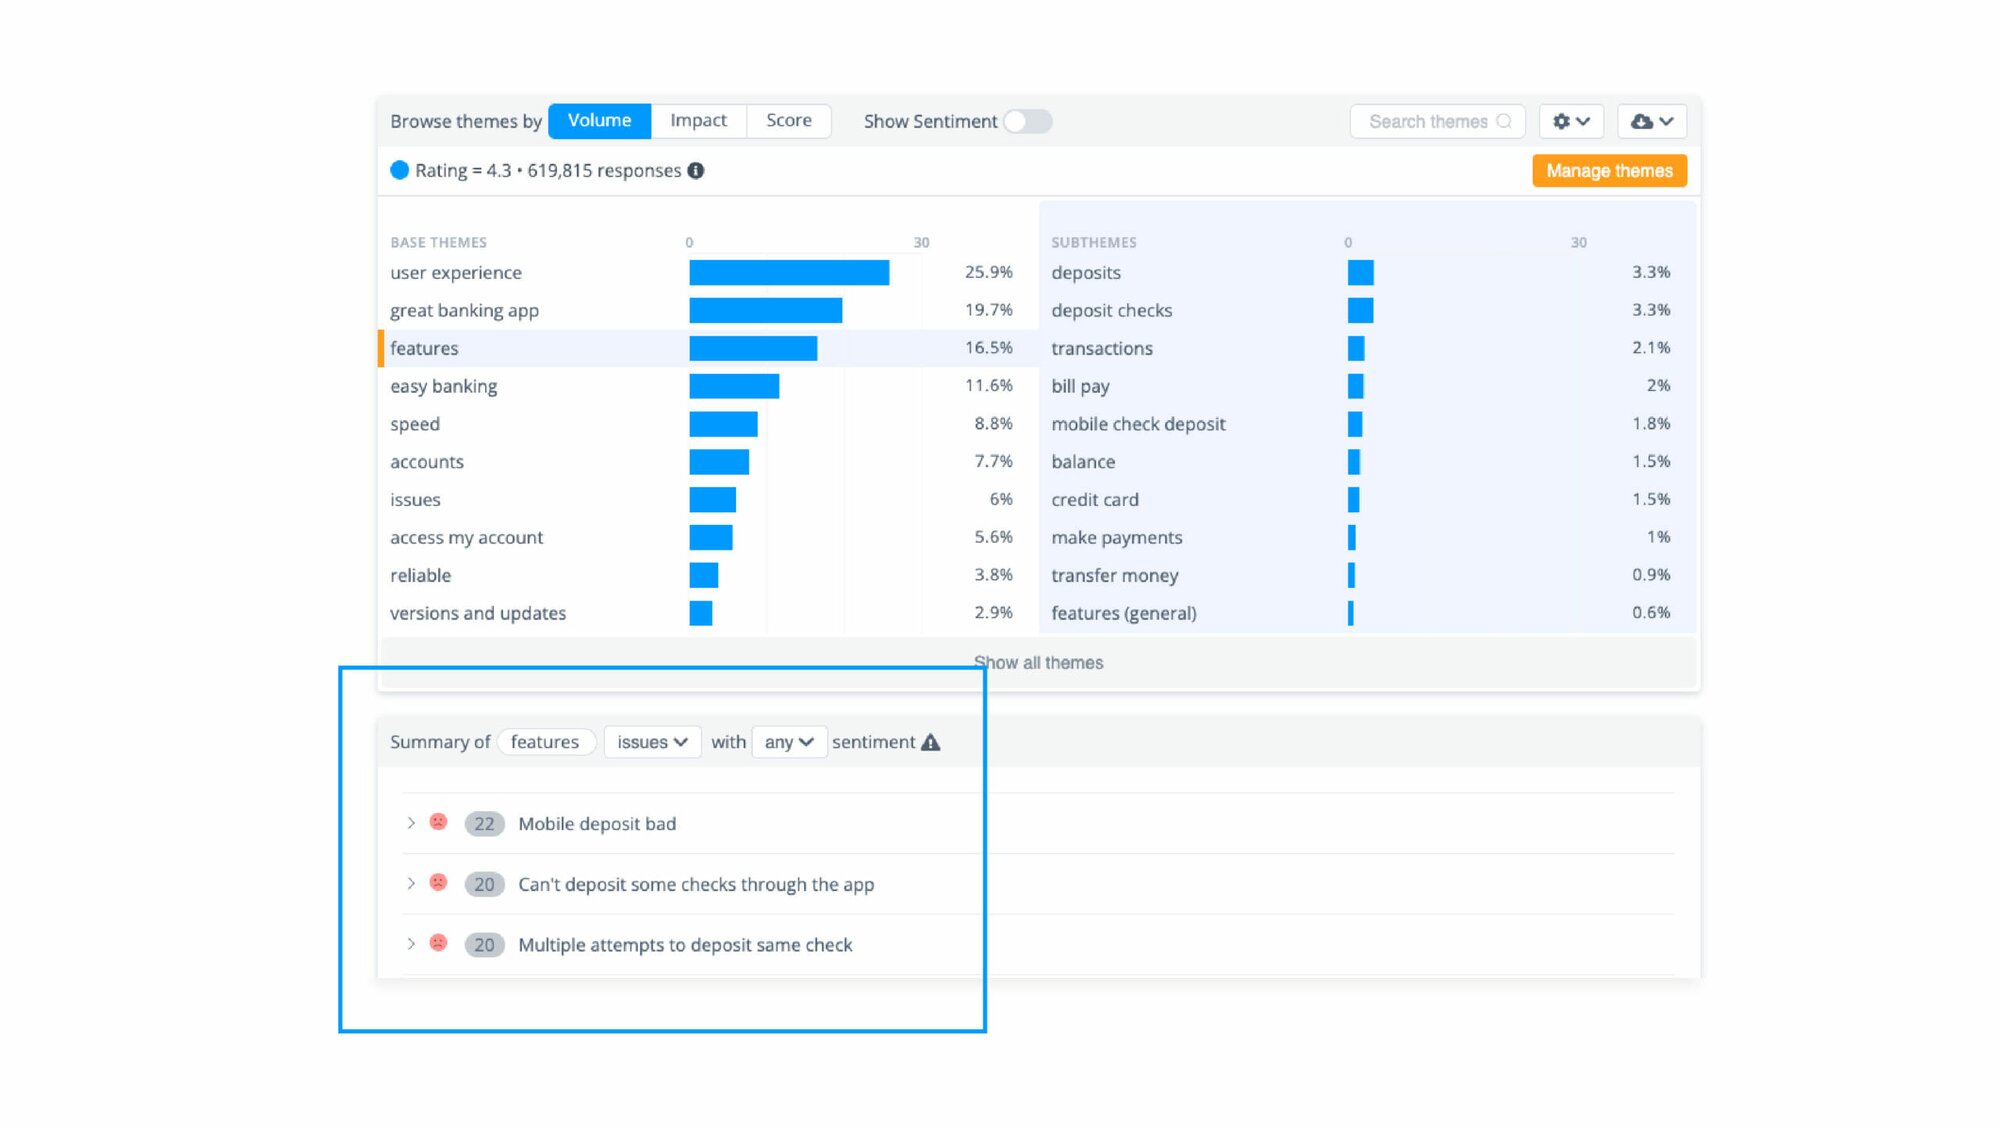2000x1130 pixels.
Task: Click the Show all themes link
Action: coord(1038,662)
